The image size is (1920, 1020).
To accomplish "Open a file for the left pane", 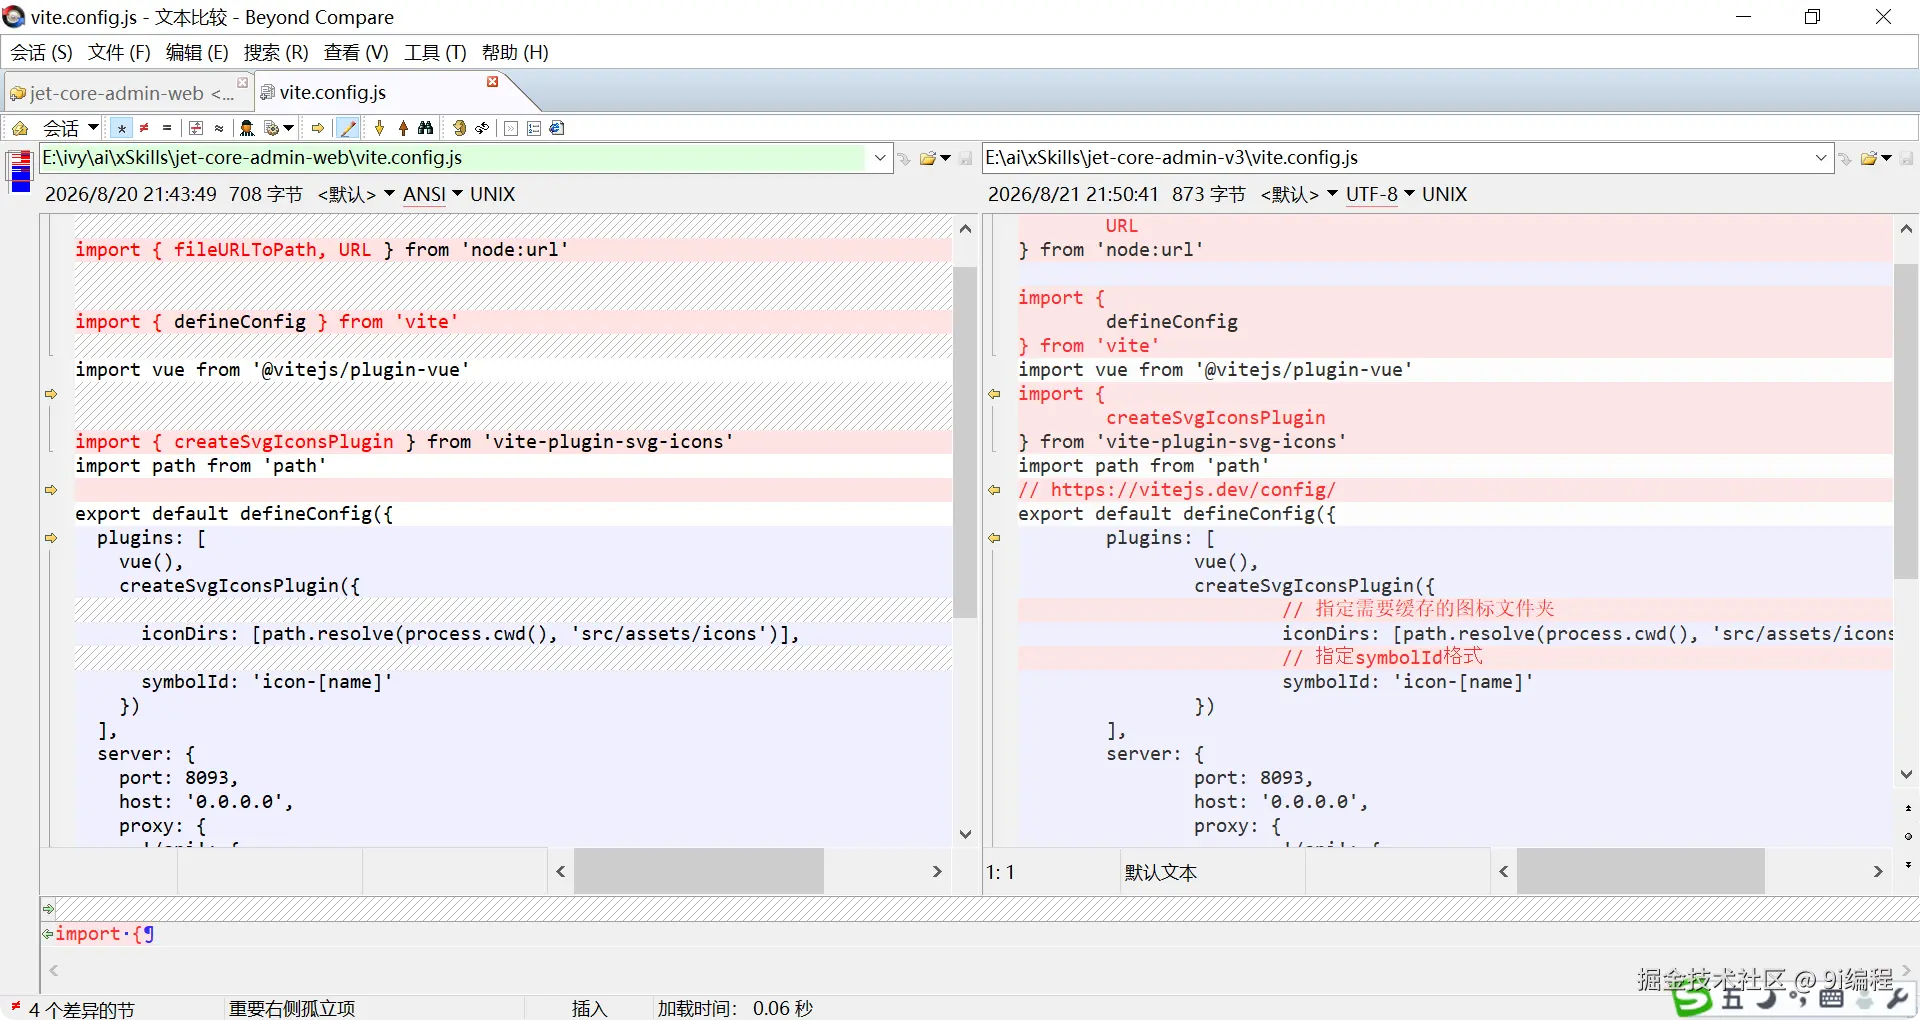I will (x=928, y=158).
